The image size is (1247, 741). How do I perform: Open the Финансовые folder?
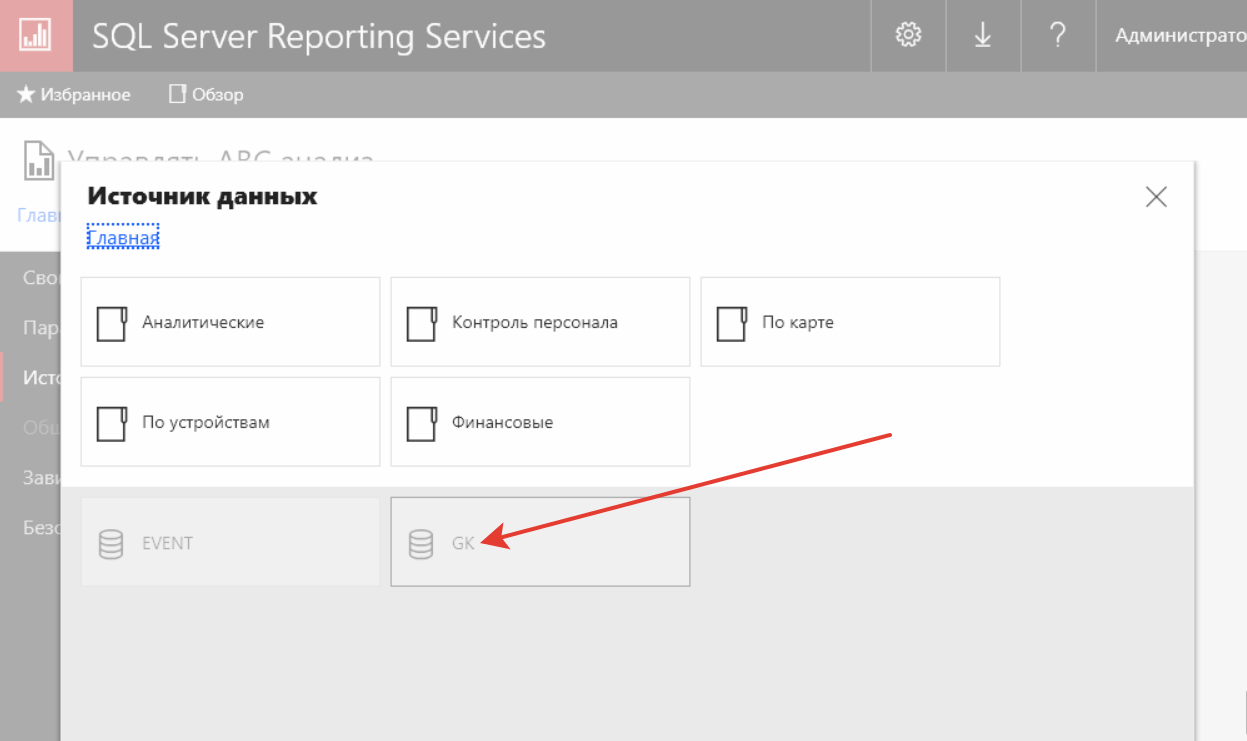540,422
